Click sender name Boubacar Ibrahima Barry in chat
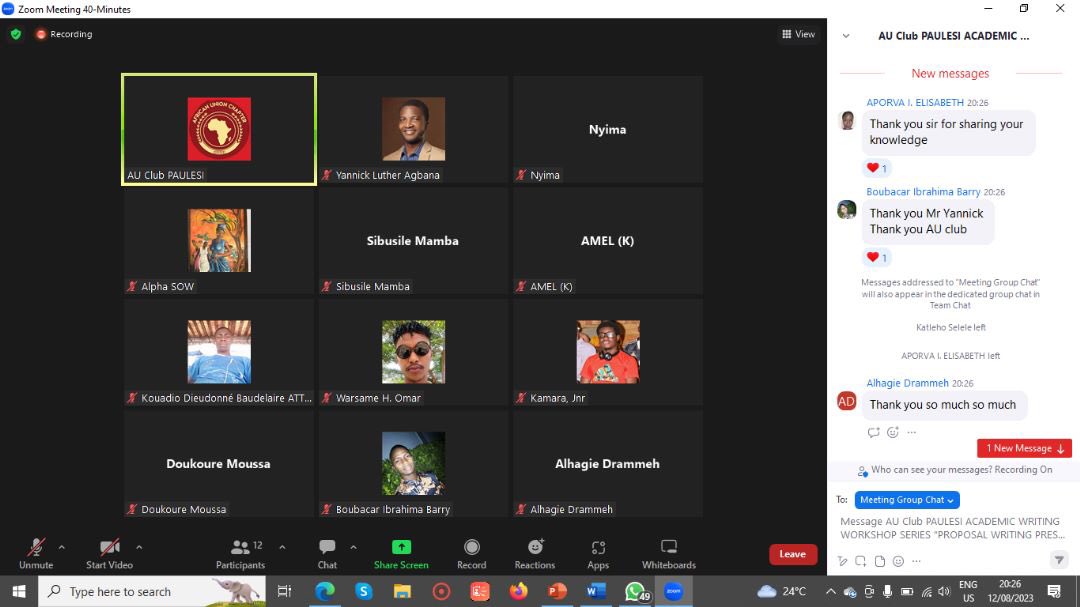The width and height of the screenshot is (1080, 607). pos(923,192)
